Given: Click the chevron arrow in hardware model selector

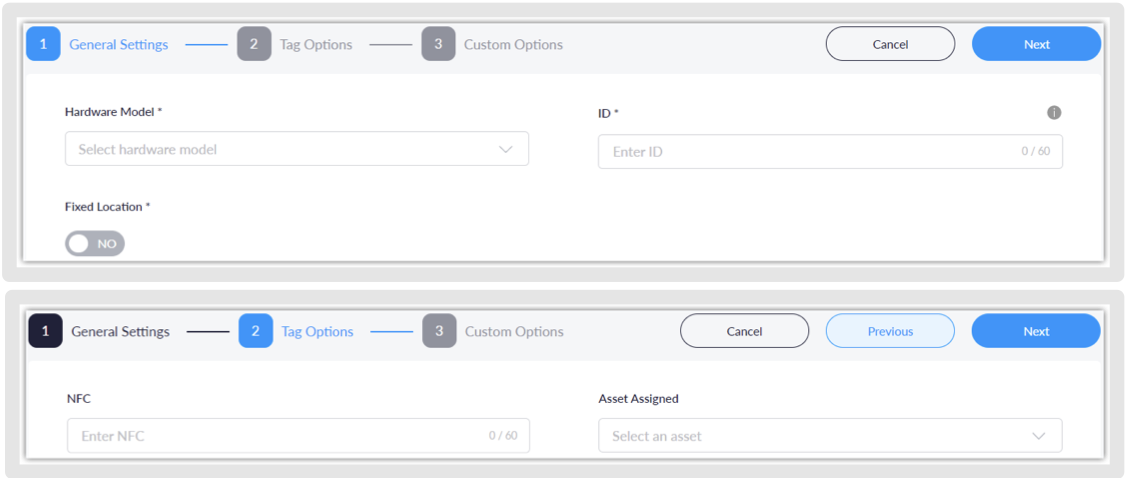Looking at the screenshot, I should [x=505, y=150].
